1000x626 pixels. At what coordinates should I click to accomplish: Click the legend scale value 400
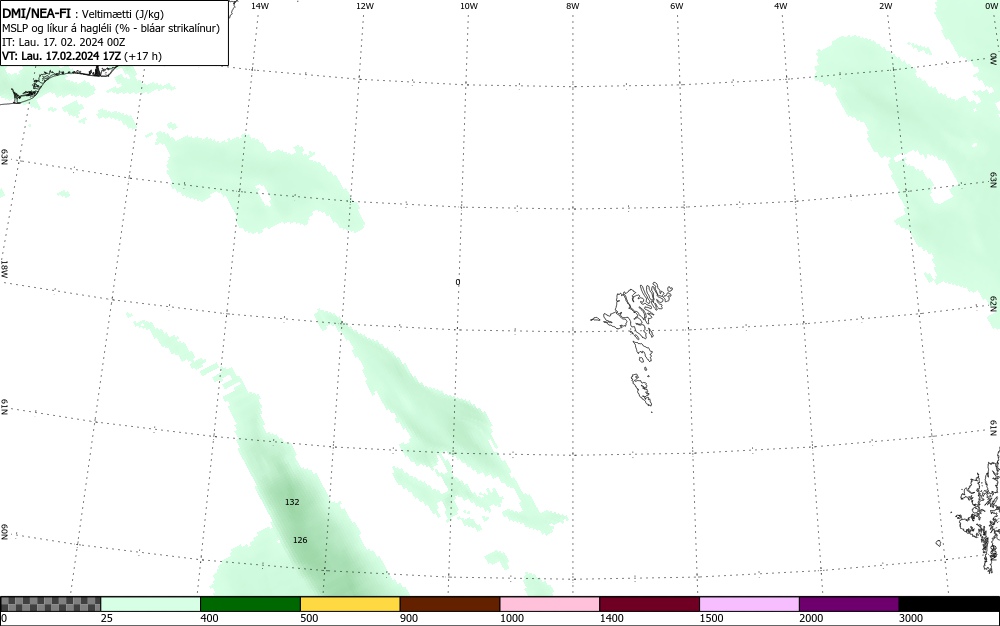point(209,618)
